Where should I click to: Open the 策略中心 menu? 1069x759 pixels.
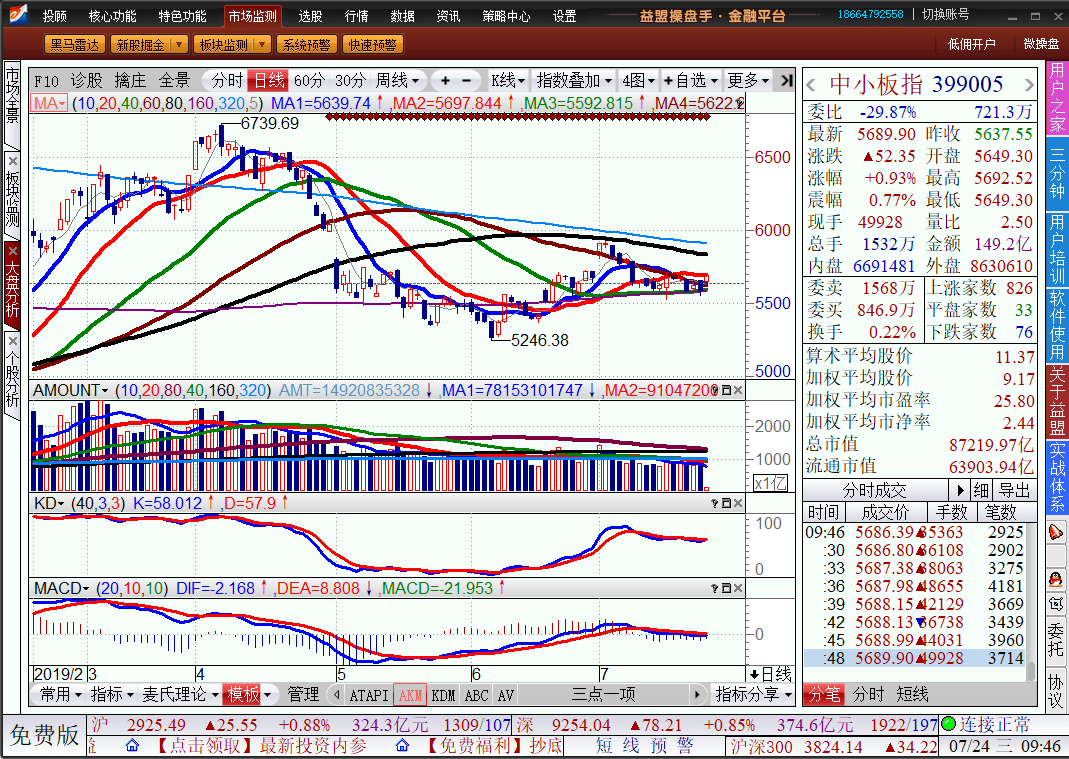506,16
